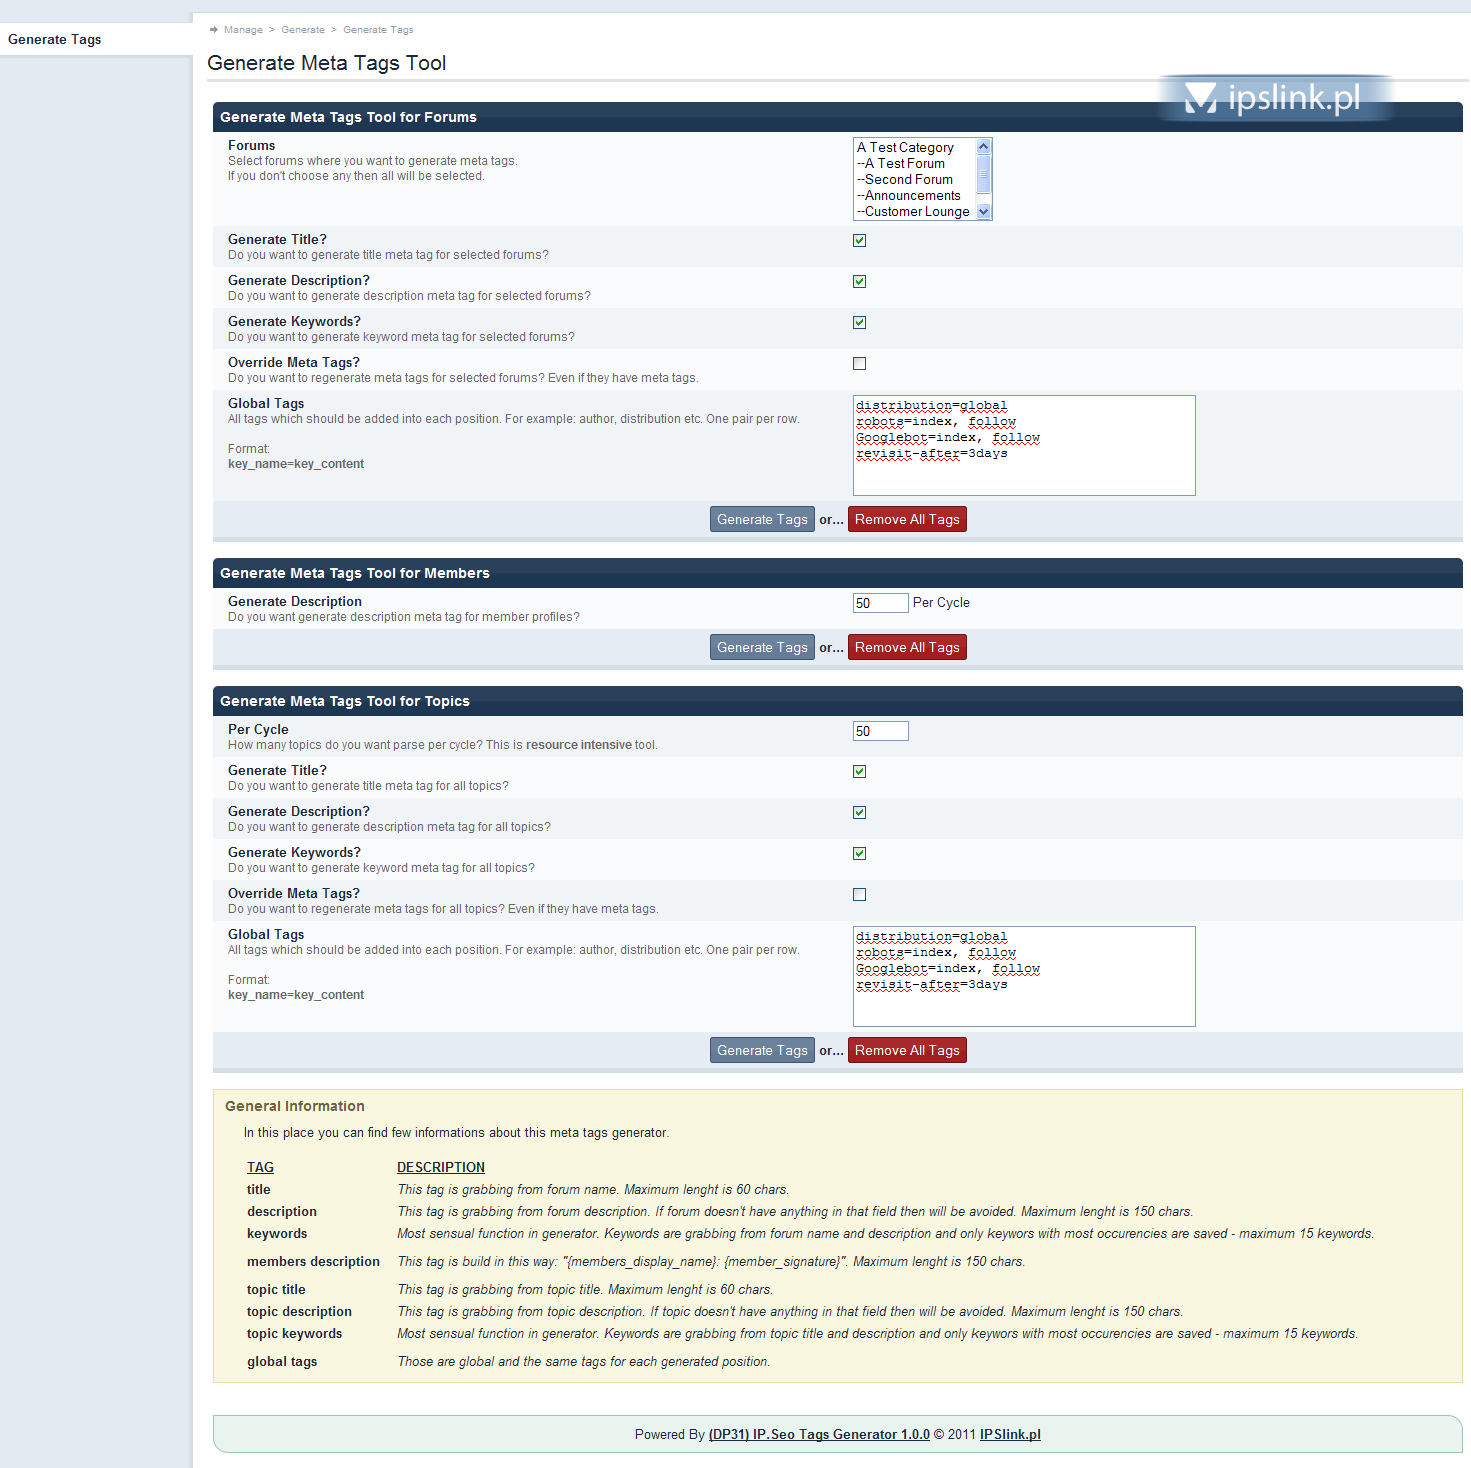The height and width of the screenshot is (1468, 1471).
Task: Select 'Second Forum' in the Forums list
Action: [908, 180]
